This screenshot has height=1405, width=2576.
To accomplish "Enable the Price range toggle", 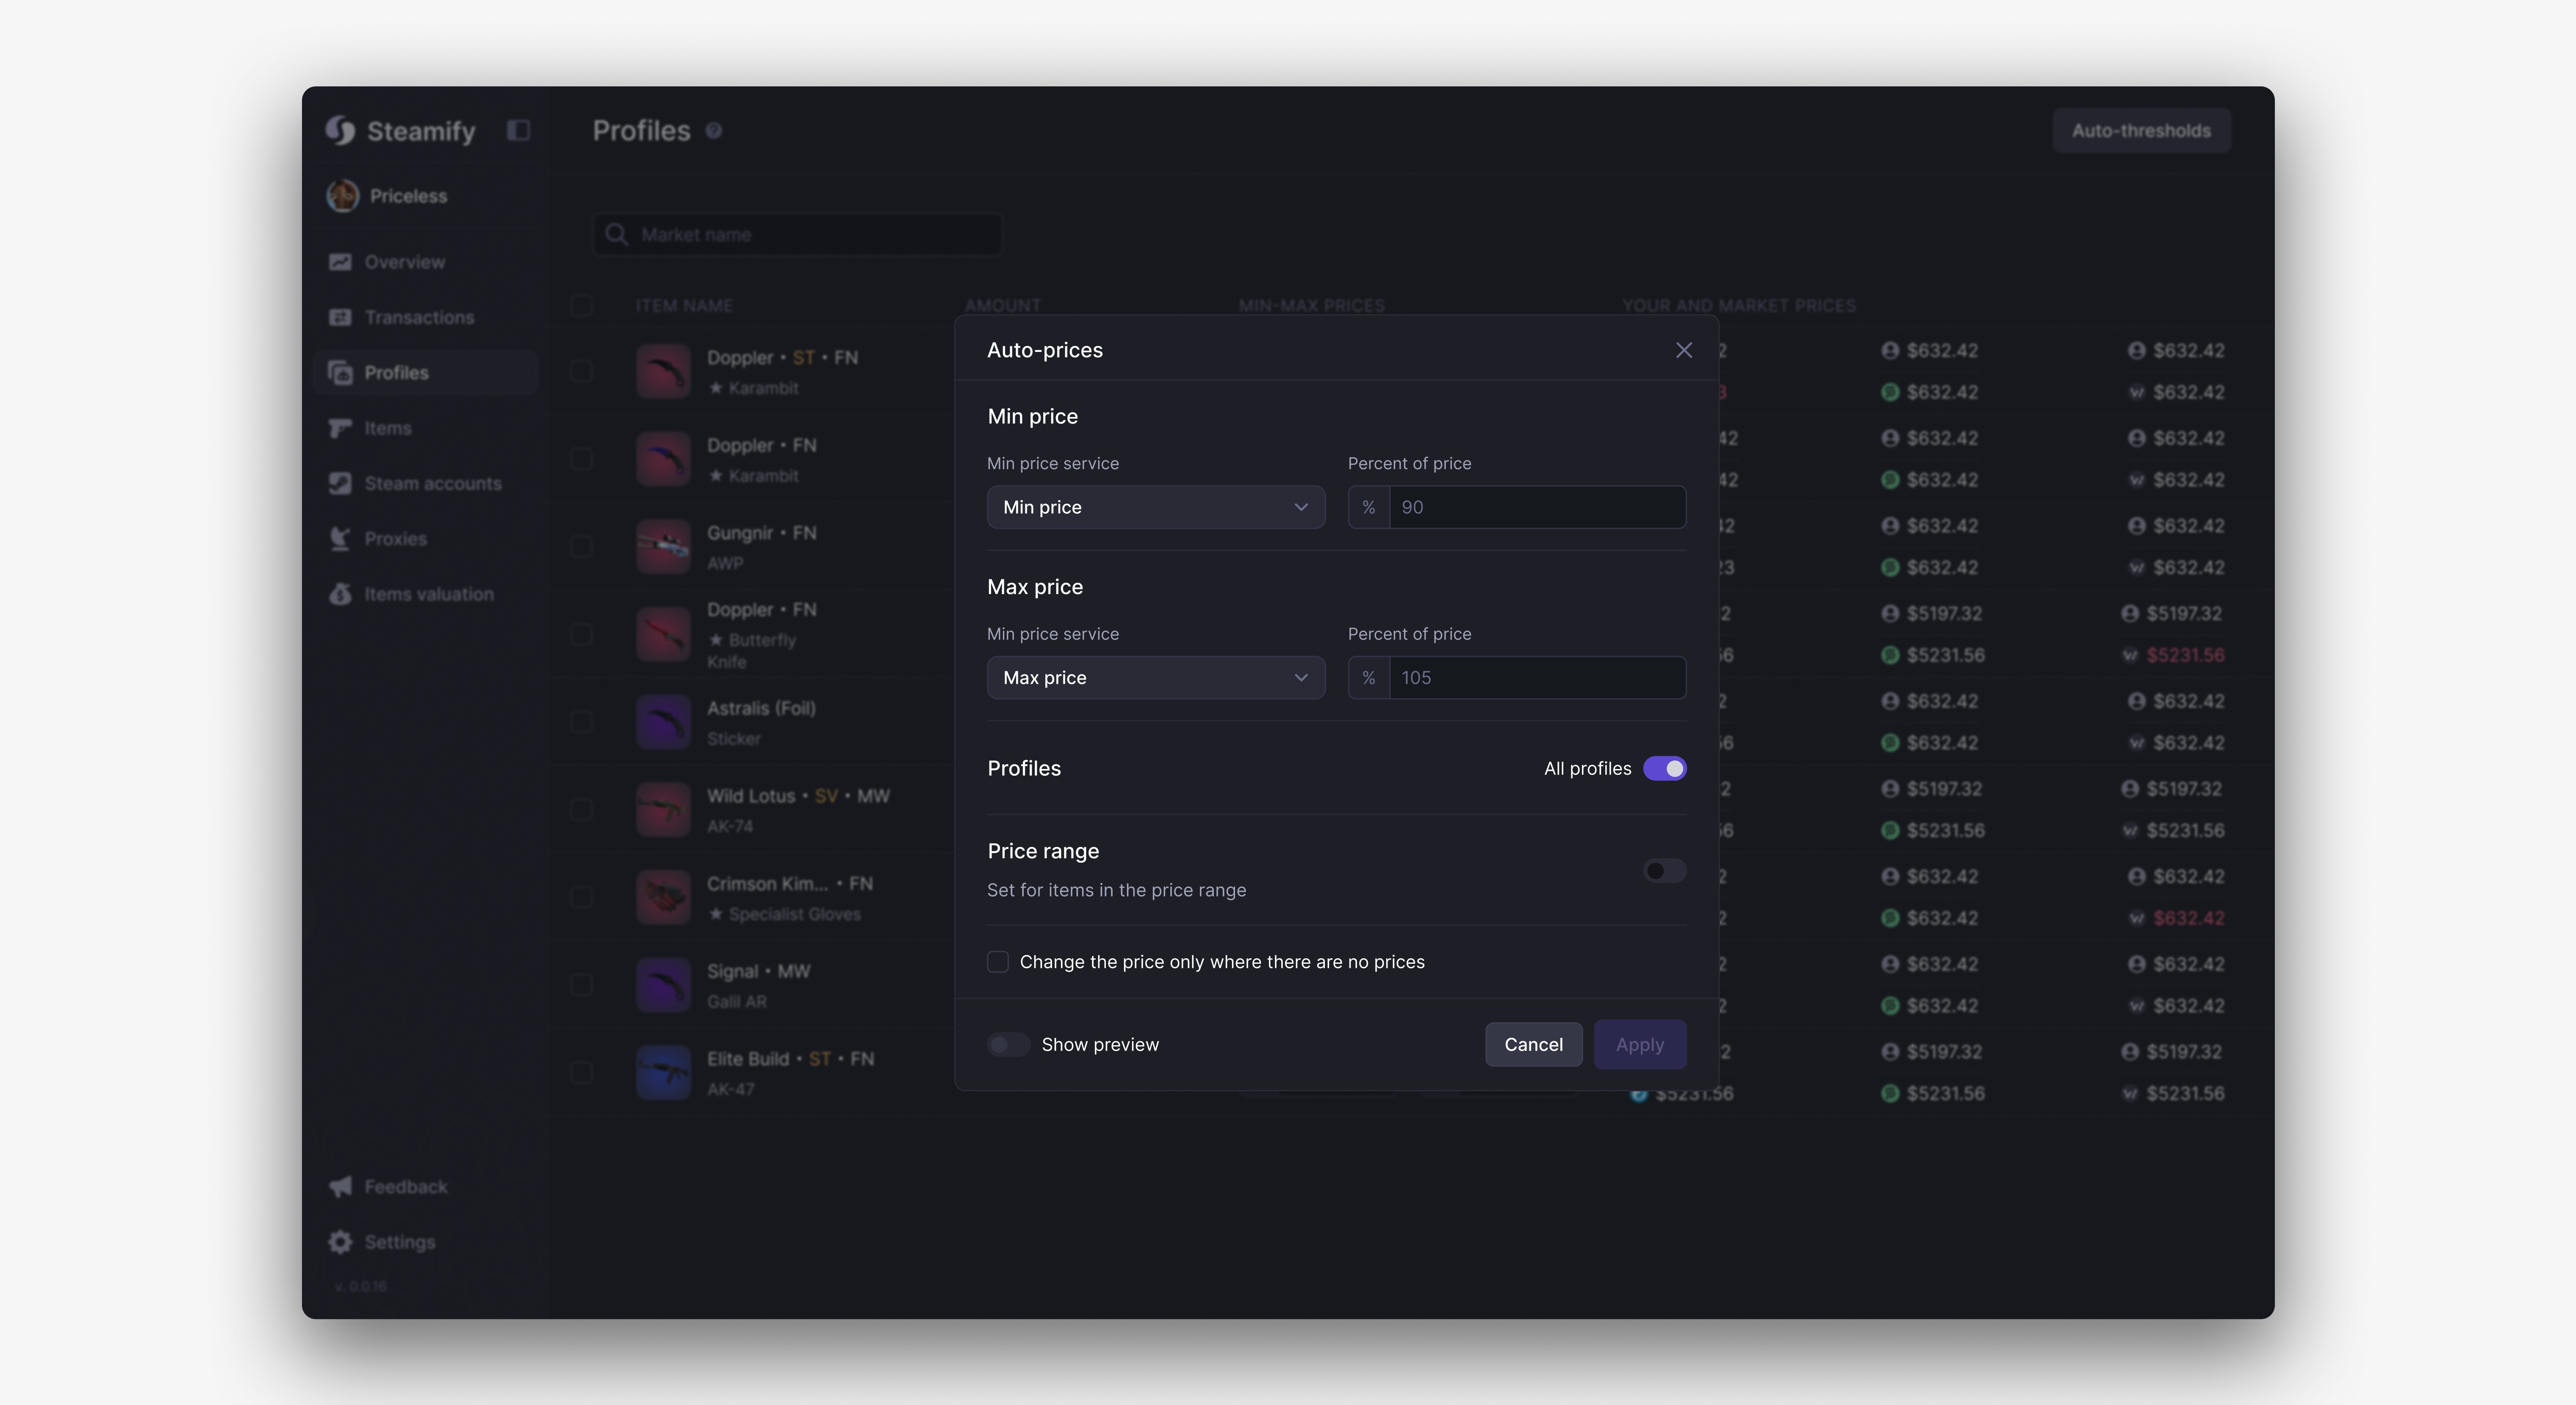I will pyautogui.click(x=1664, y=871).
